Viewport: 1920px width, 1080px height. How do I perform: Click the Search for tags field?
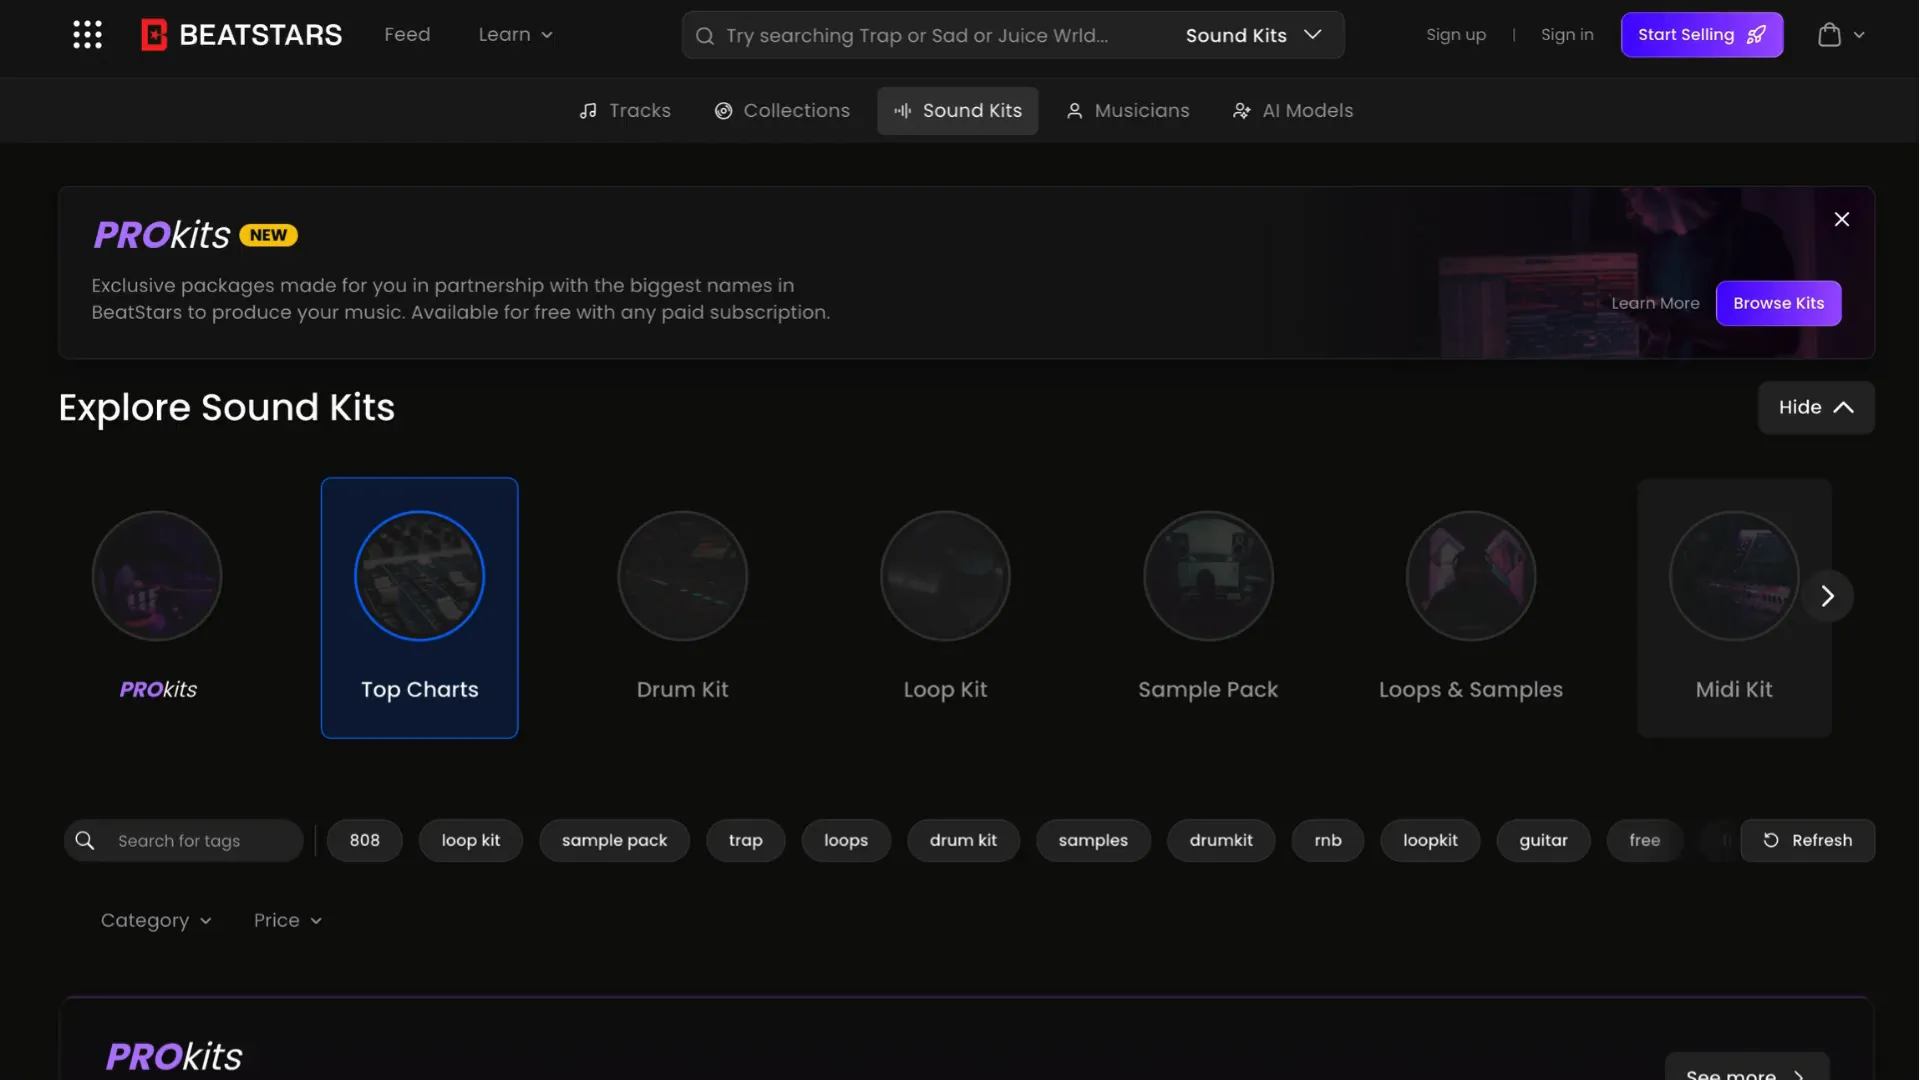click(x=184, y=841)
